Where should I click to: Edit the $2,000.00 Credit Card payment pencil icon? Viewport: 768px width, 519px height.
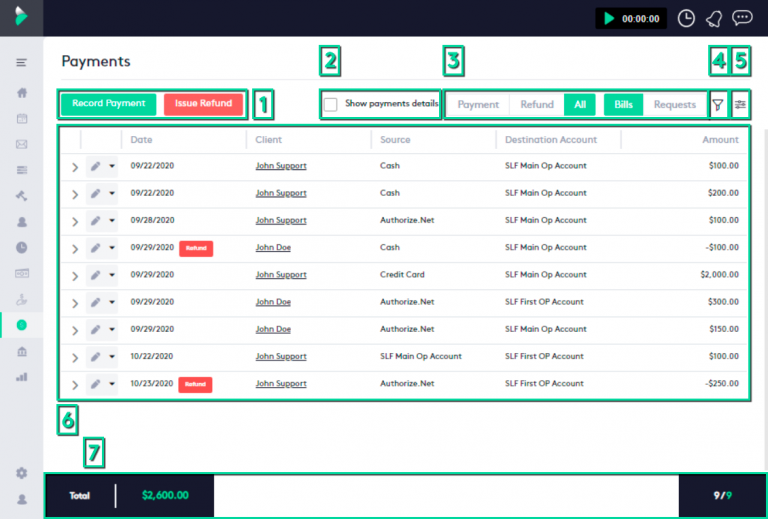coord(96,275)
